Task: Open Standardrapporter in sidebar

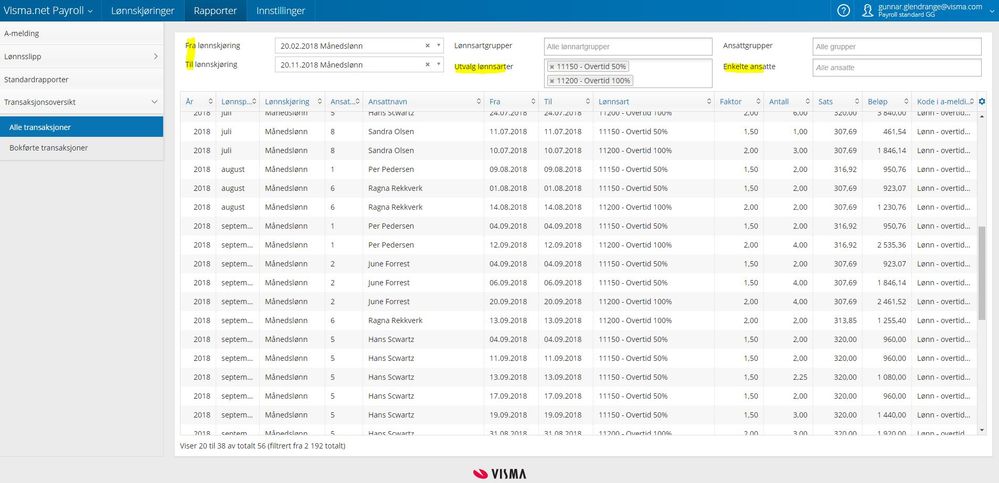Action: pos(81,80)
